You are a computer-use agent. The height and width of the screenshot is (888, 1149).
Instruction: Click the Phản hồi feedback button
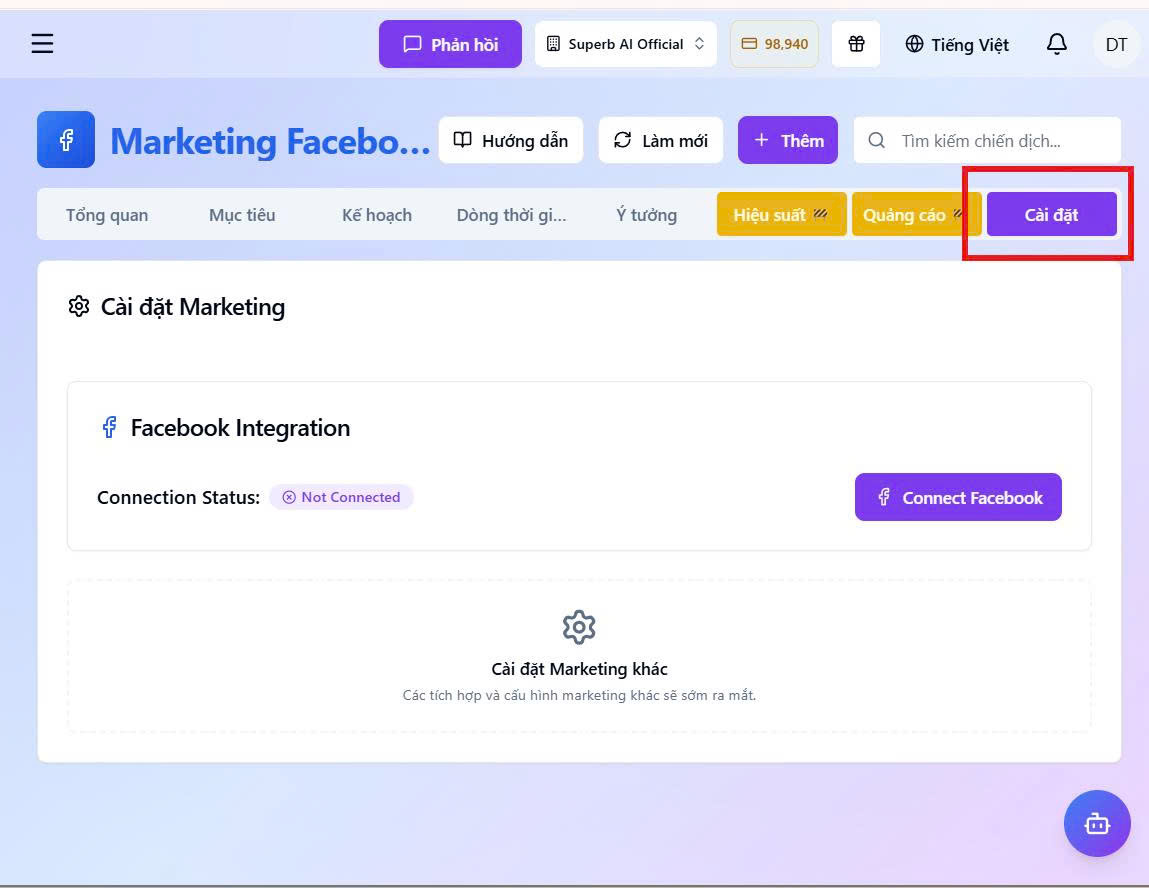click(x=450, y=44)
